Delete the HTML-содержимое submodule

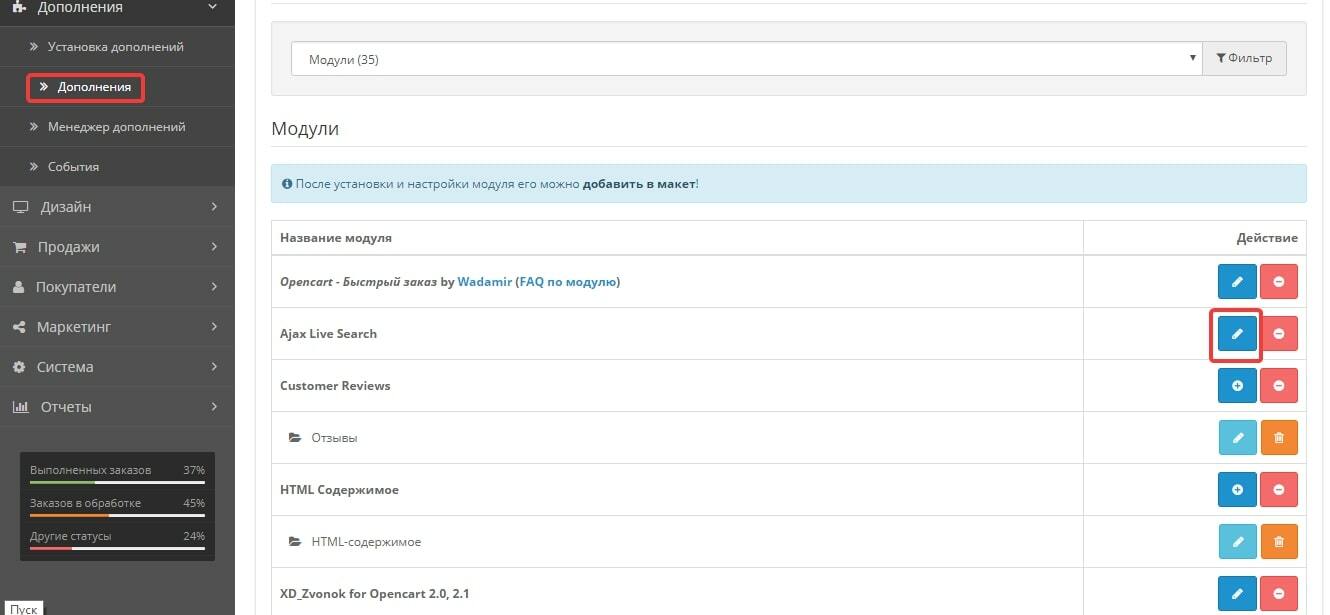[x=1278, y=542]
